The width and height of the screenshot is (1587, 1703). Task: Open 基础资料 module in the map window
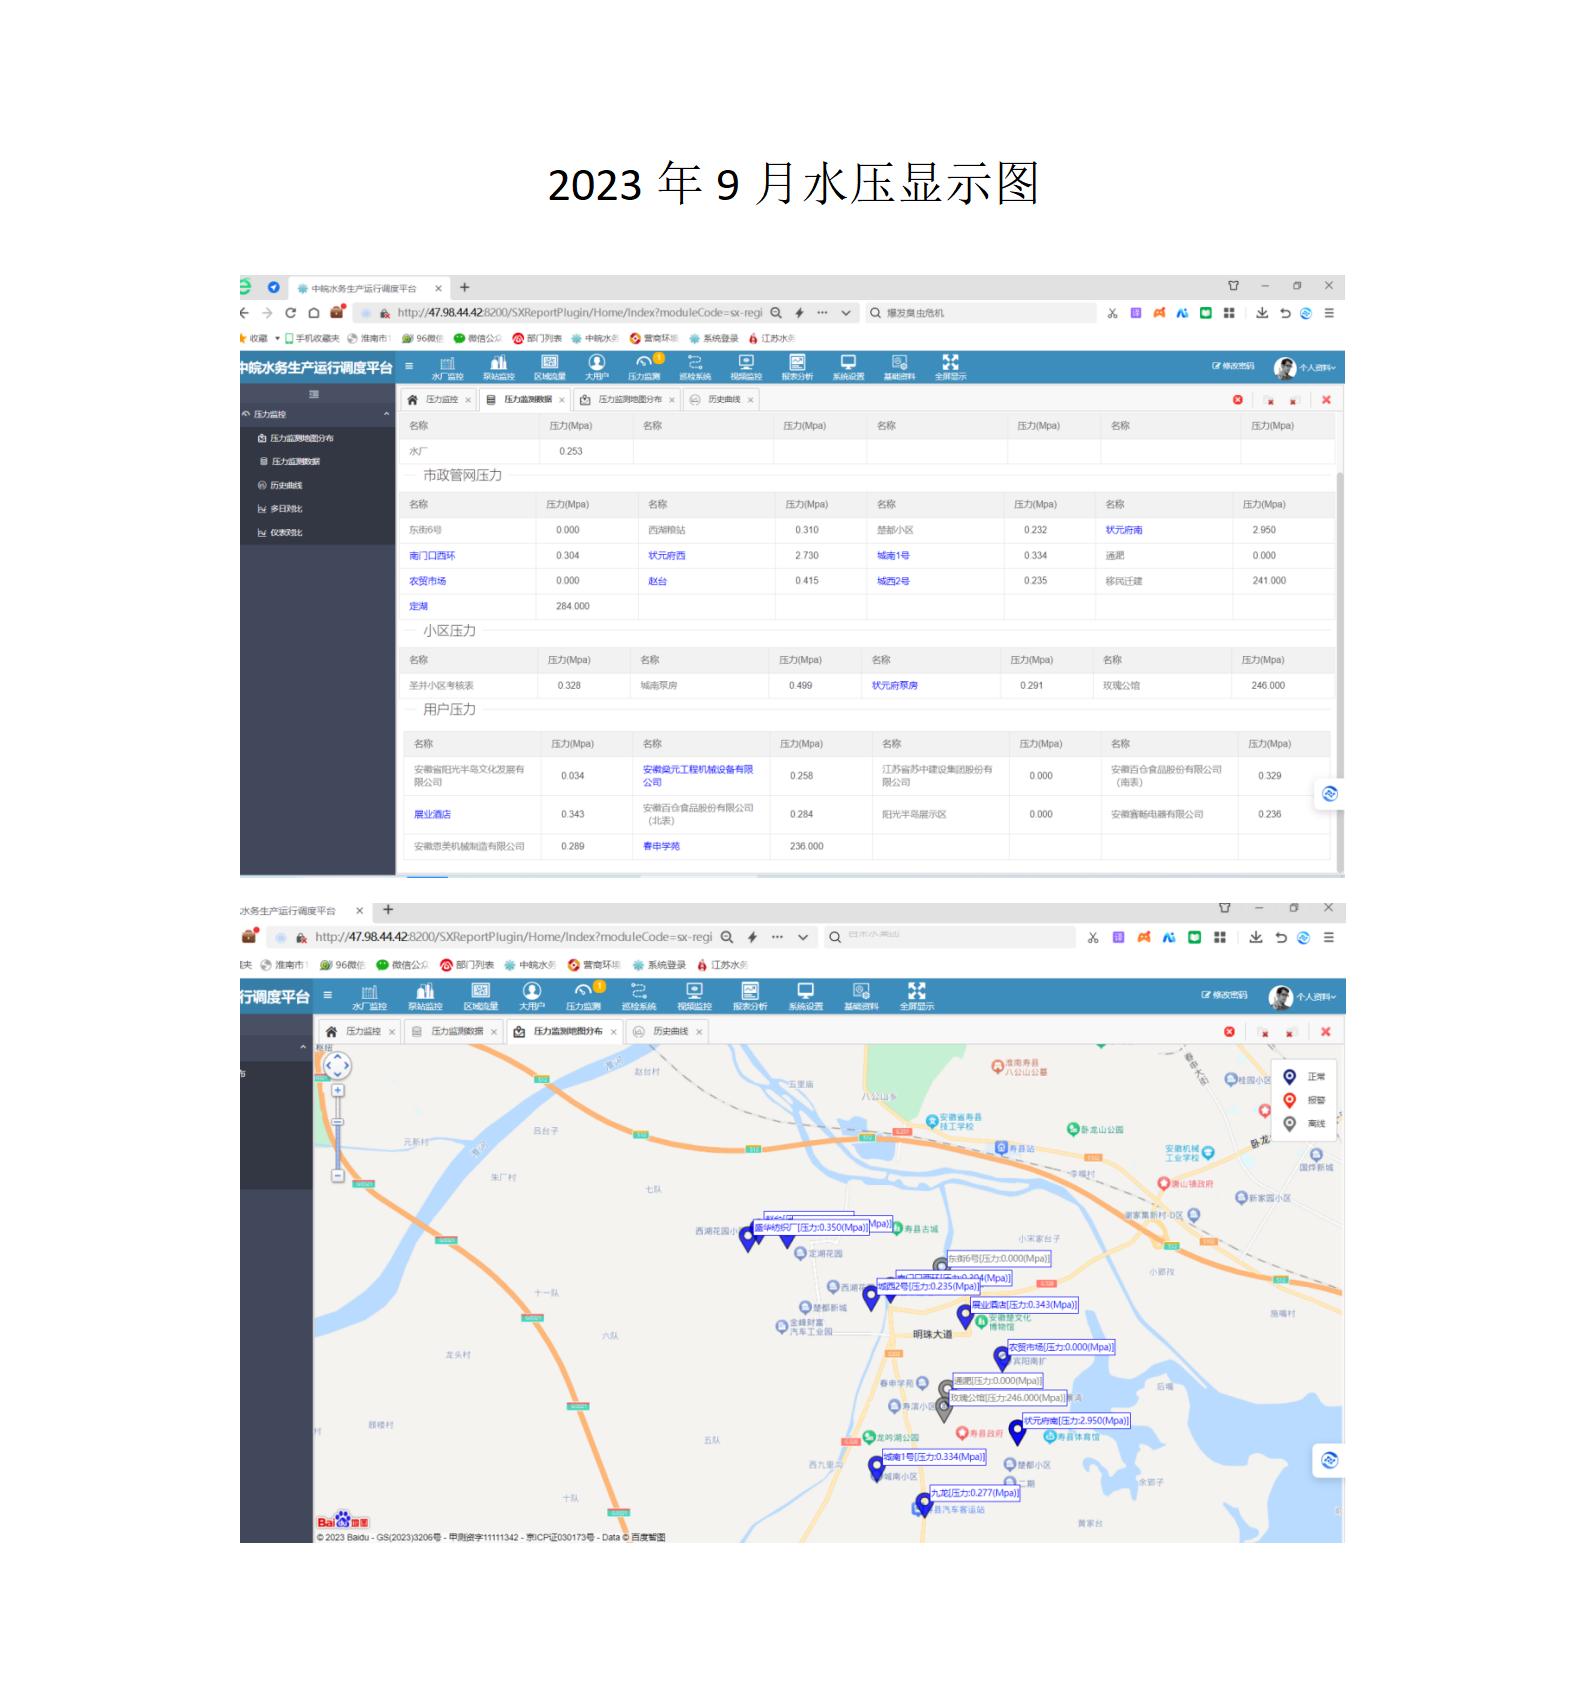(861, 996)
